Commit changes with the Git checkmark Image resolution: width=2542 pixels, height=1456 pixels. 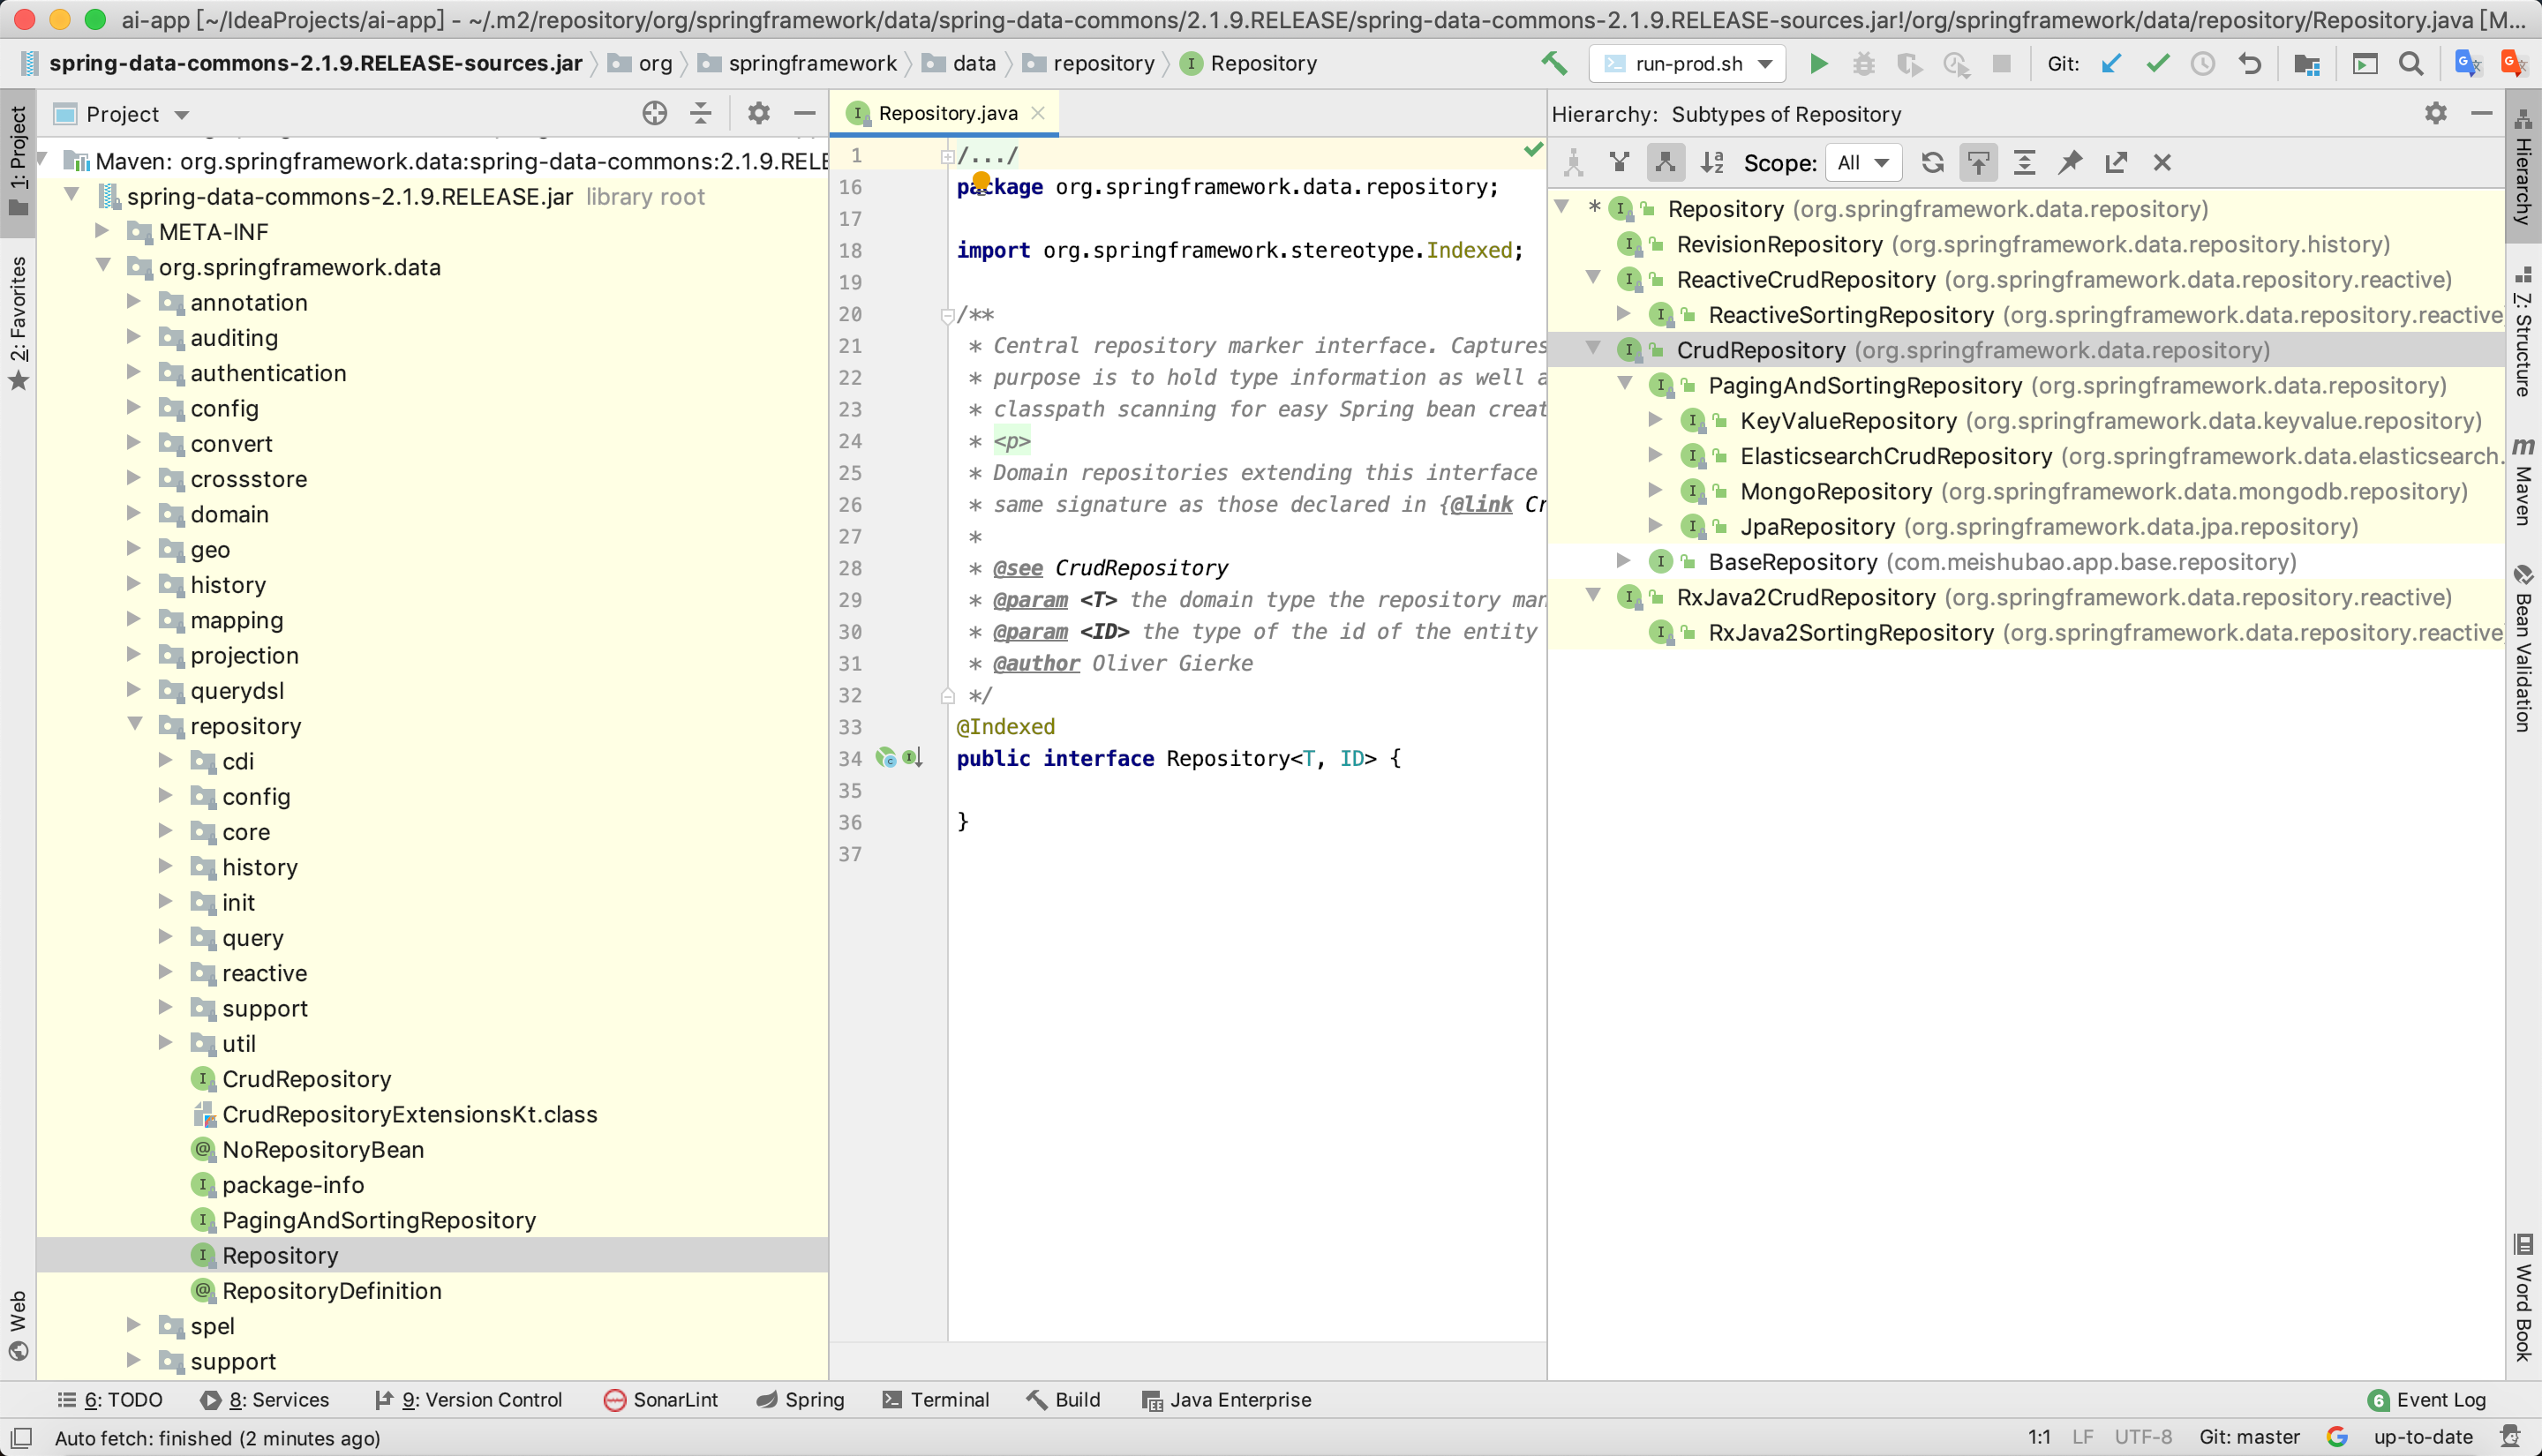2157,63
